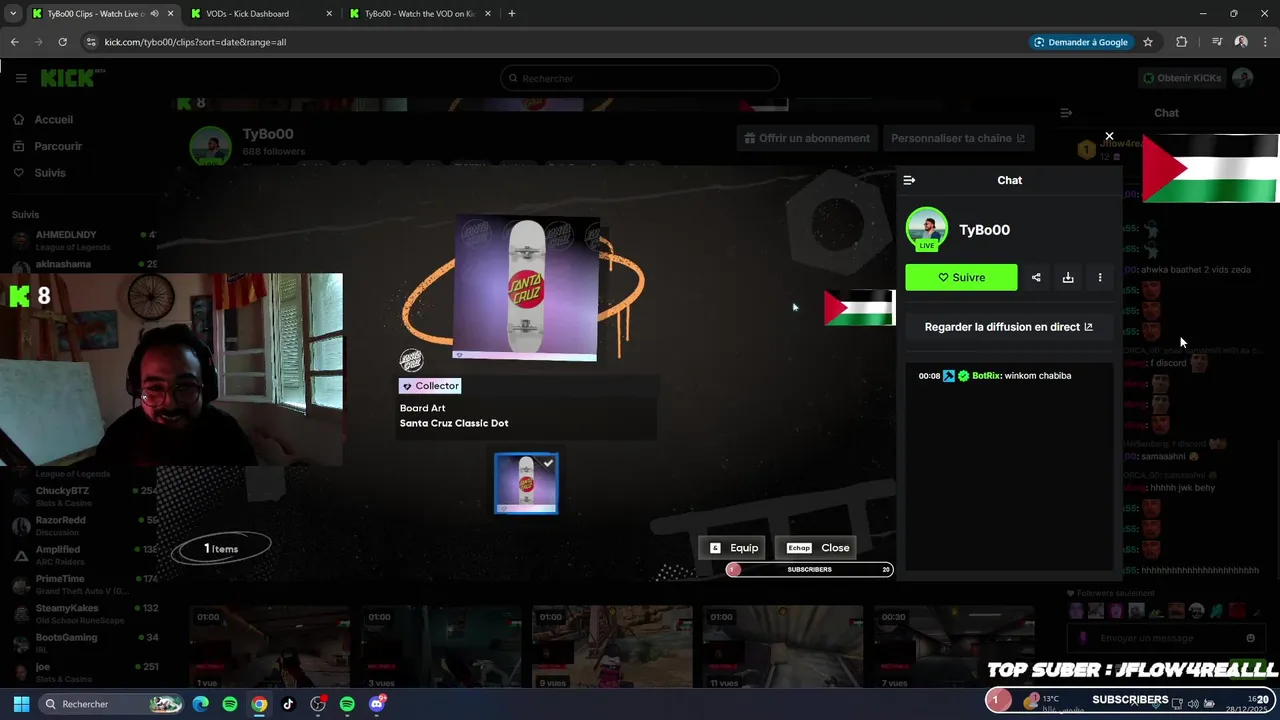Open the clip thumbnail with 9 vues

[612, 646]
